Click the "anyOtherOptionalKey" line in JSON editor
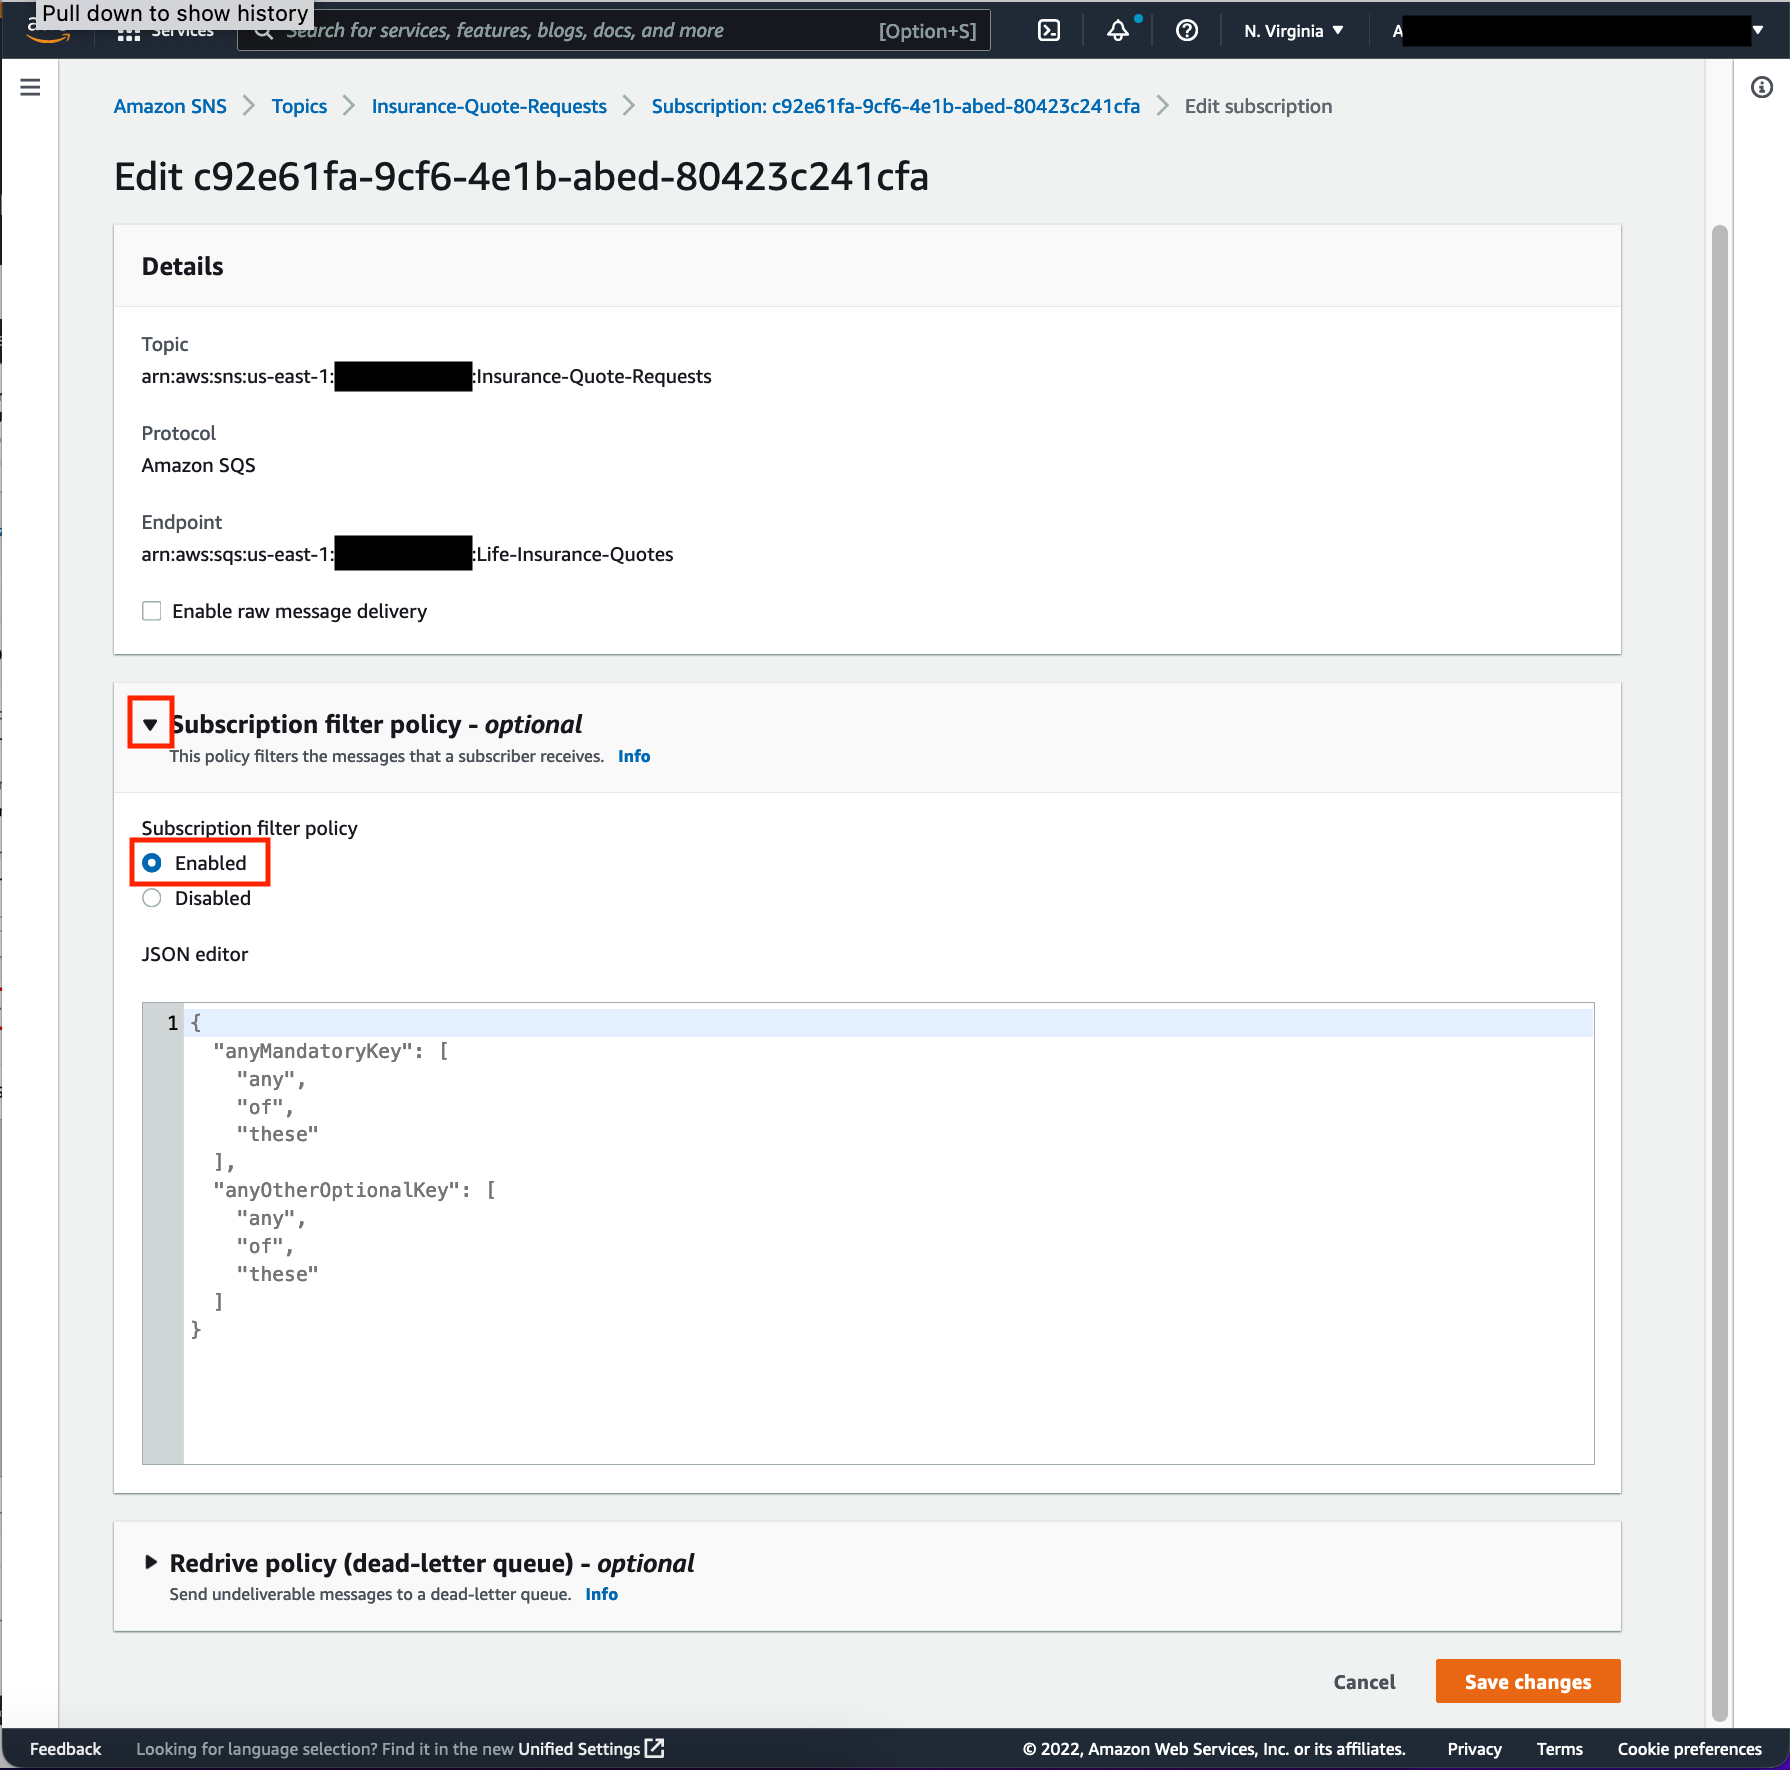The height and width of the screenshot is (1770, 1790). [x=354, y=1190]
